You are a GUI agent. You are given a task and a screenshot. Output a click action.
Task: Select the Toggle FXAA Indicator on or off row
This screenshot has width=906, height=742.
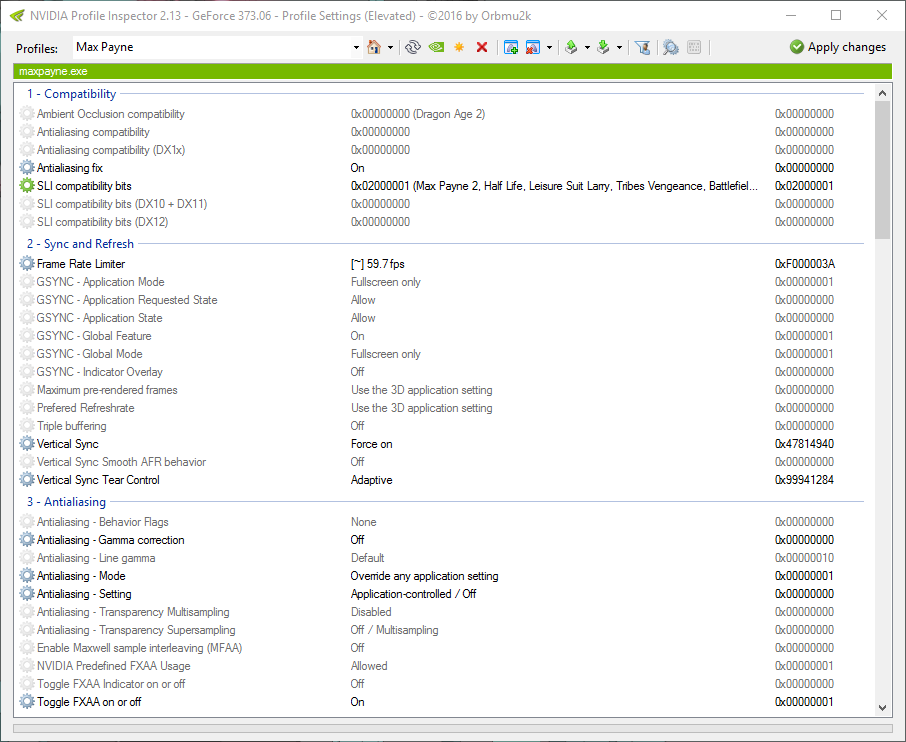point(442,684)
